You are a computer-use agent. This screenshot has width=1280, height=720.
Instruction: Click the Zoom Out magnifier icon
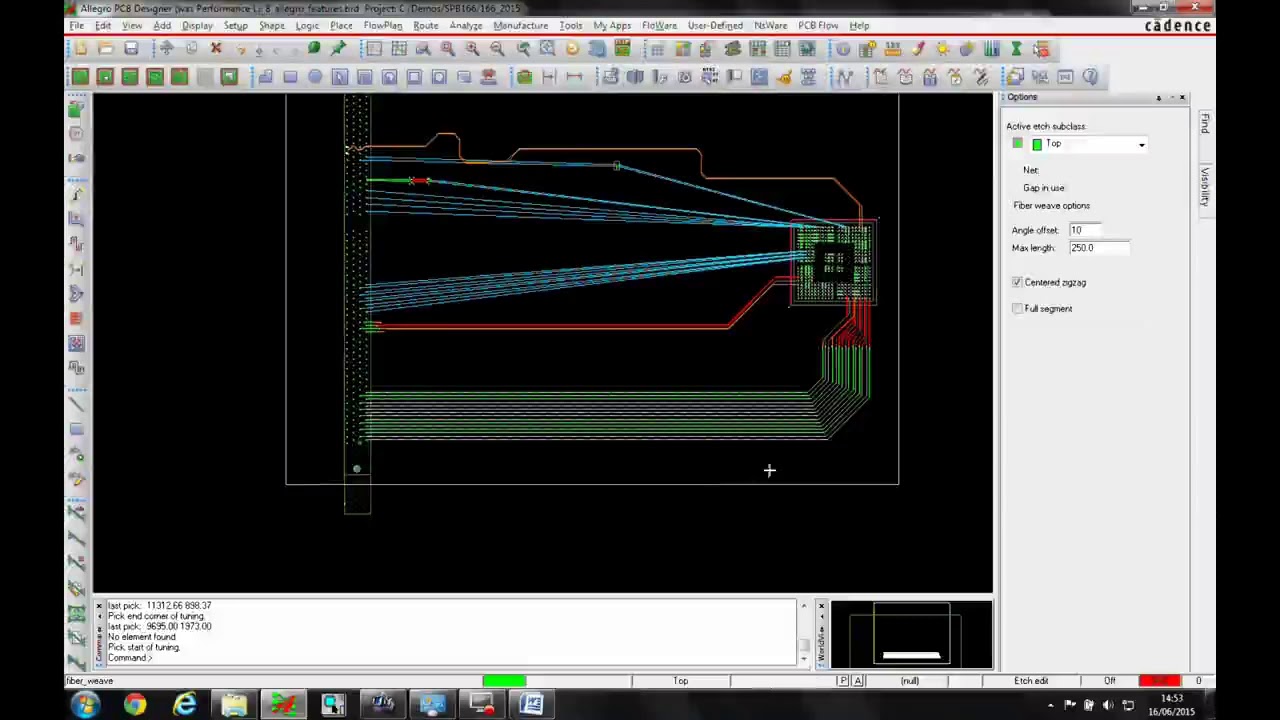(497, 49)
